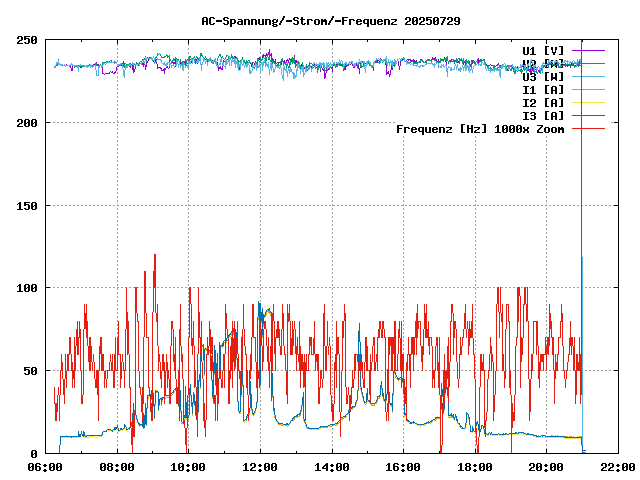
Task: Click the 20:00 x-axis tick label
Action: coord(546,467)
